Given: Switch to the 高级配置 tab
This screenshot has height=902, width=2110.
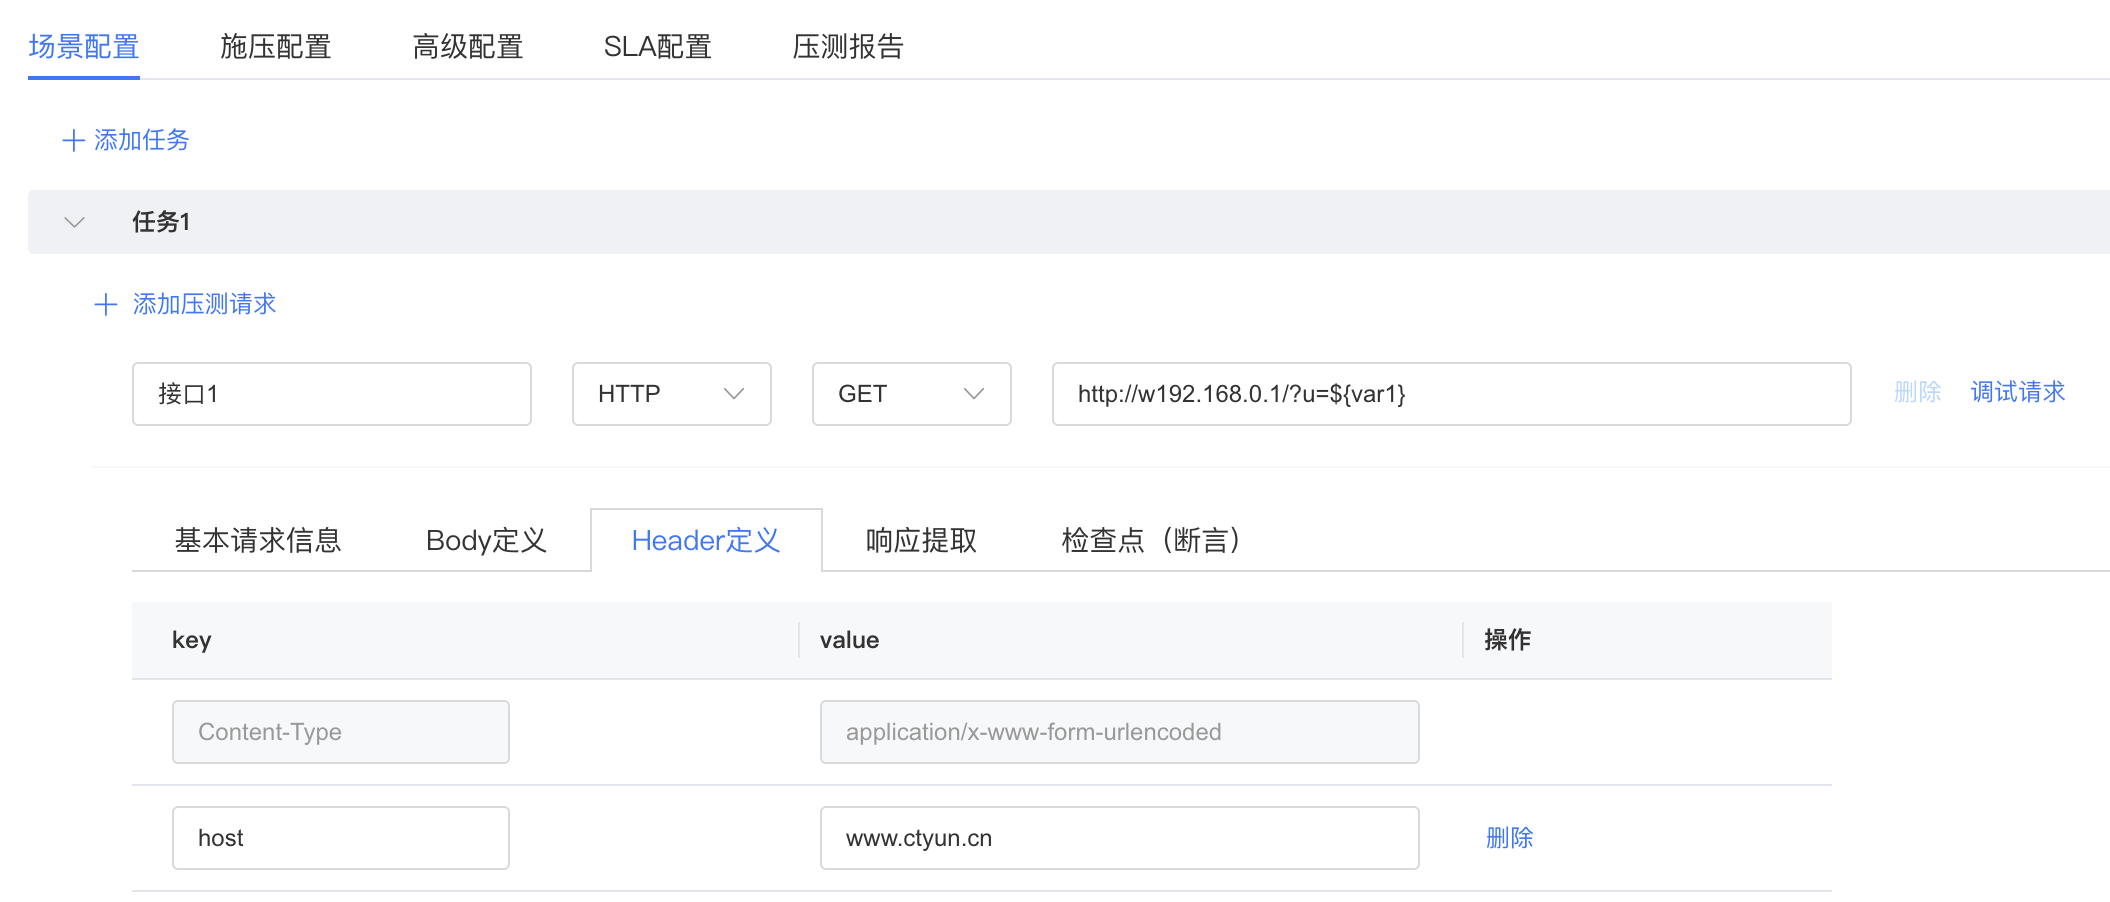Looking at the screenshot, I should click(x=467, y=47).
